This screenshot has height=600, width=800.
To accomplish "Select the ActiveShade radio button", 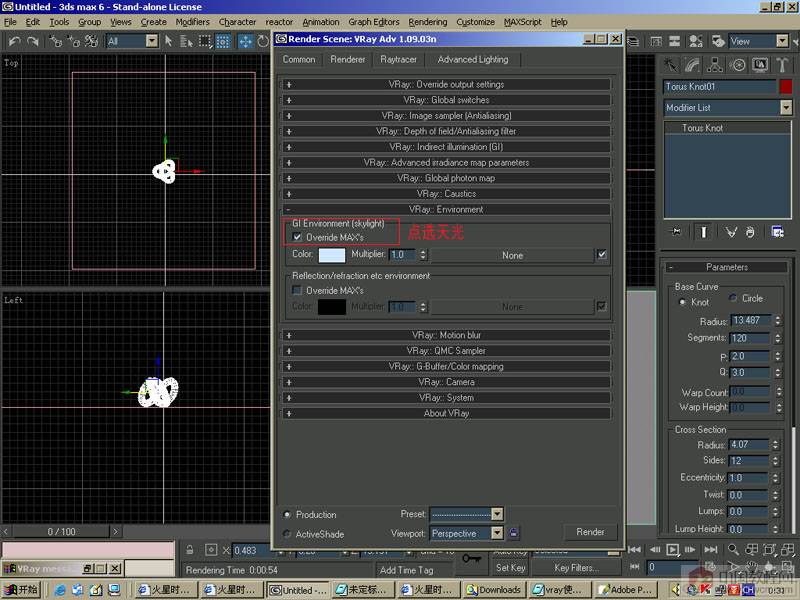I will [287, 534].
